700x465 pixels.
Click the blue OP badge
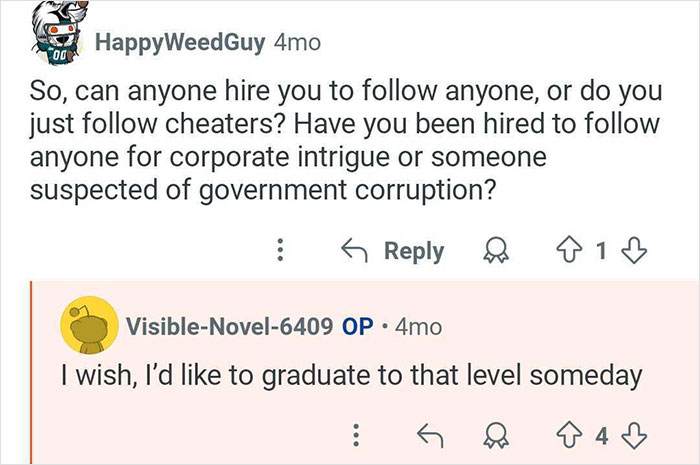[358, 326]
